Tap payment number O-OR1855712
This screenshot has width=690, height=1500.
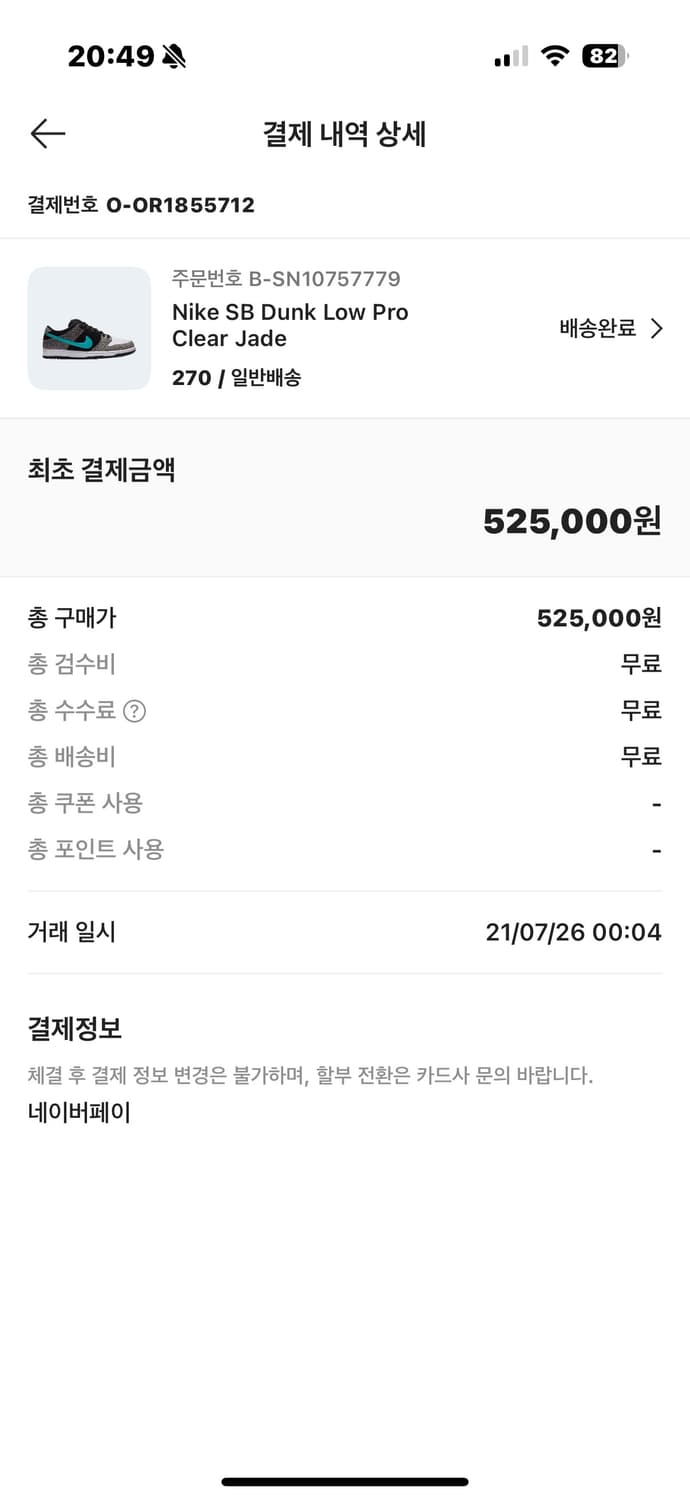point(180,205)
